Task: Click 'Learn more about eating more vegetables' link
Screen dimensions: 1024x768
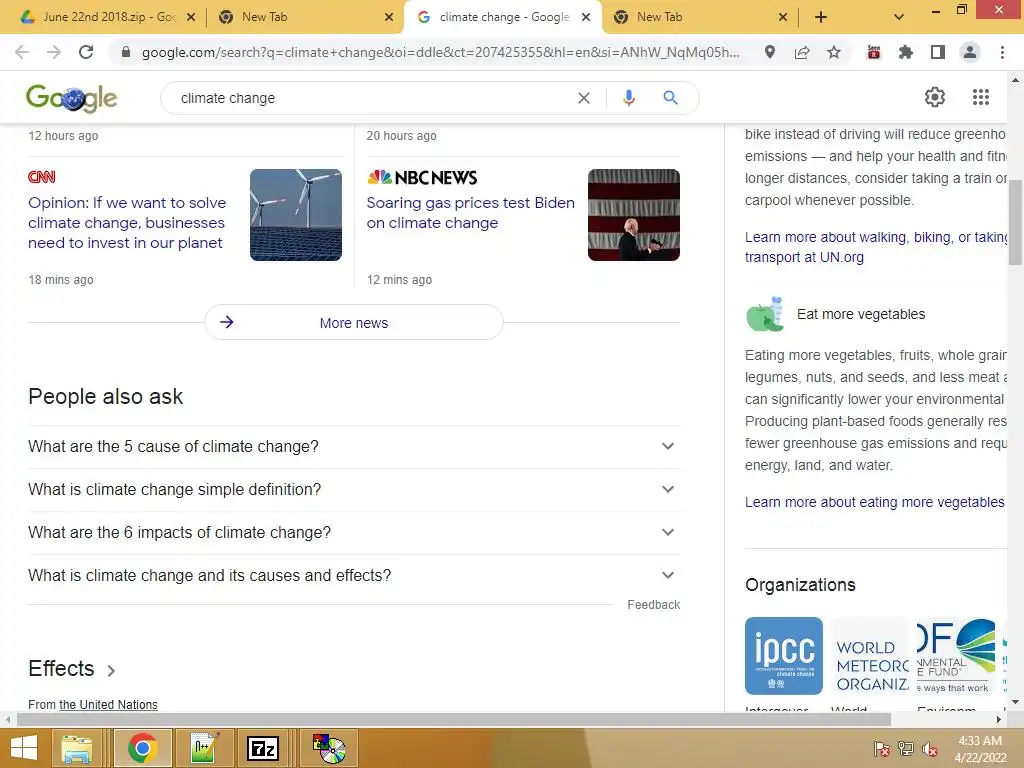Action: coord(874,502)
